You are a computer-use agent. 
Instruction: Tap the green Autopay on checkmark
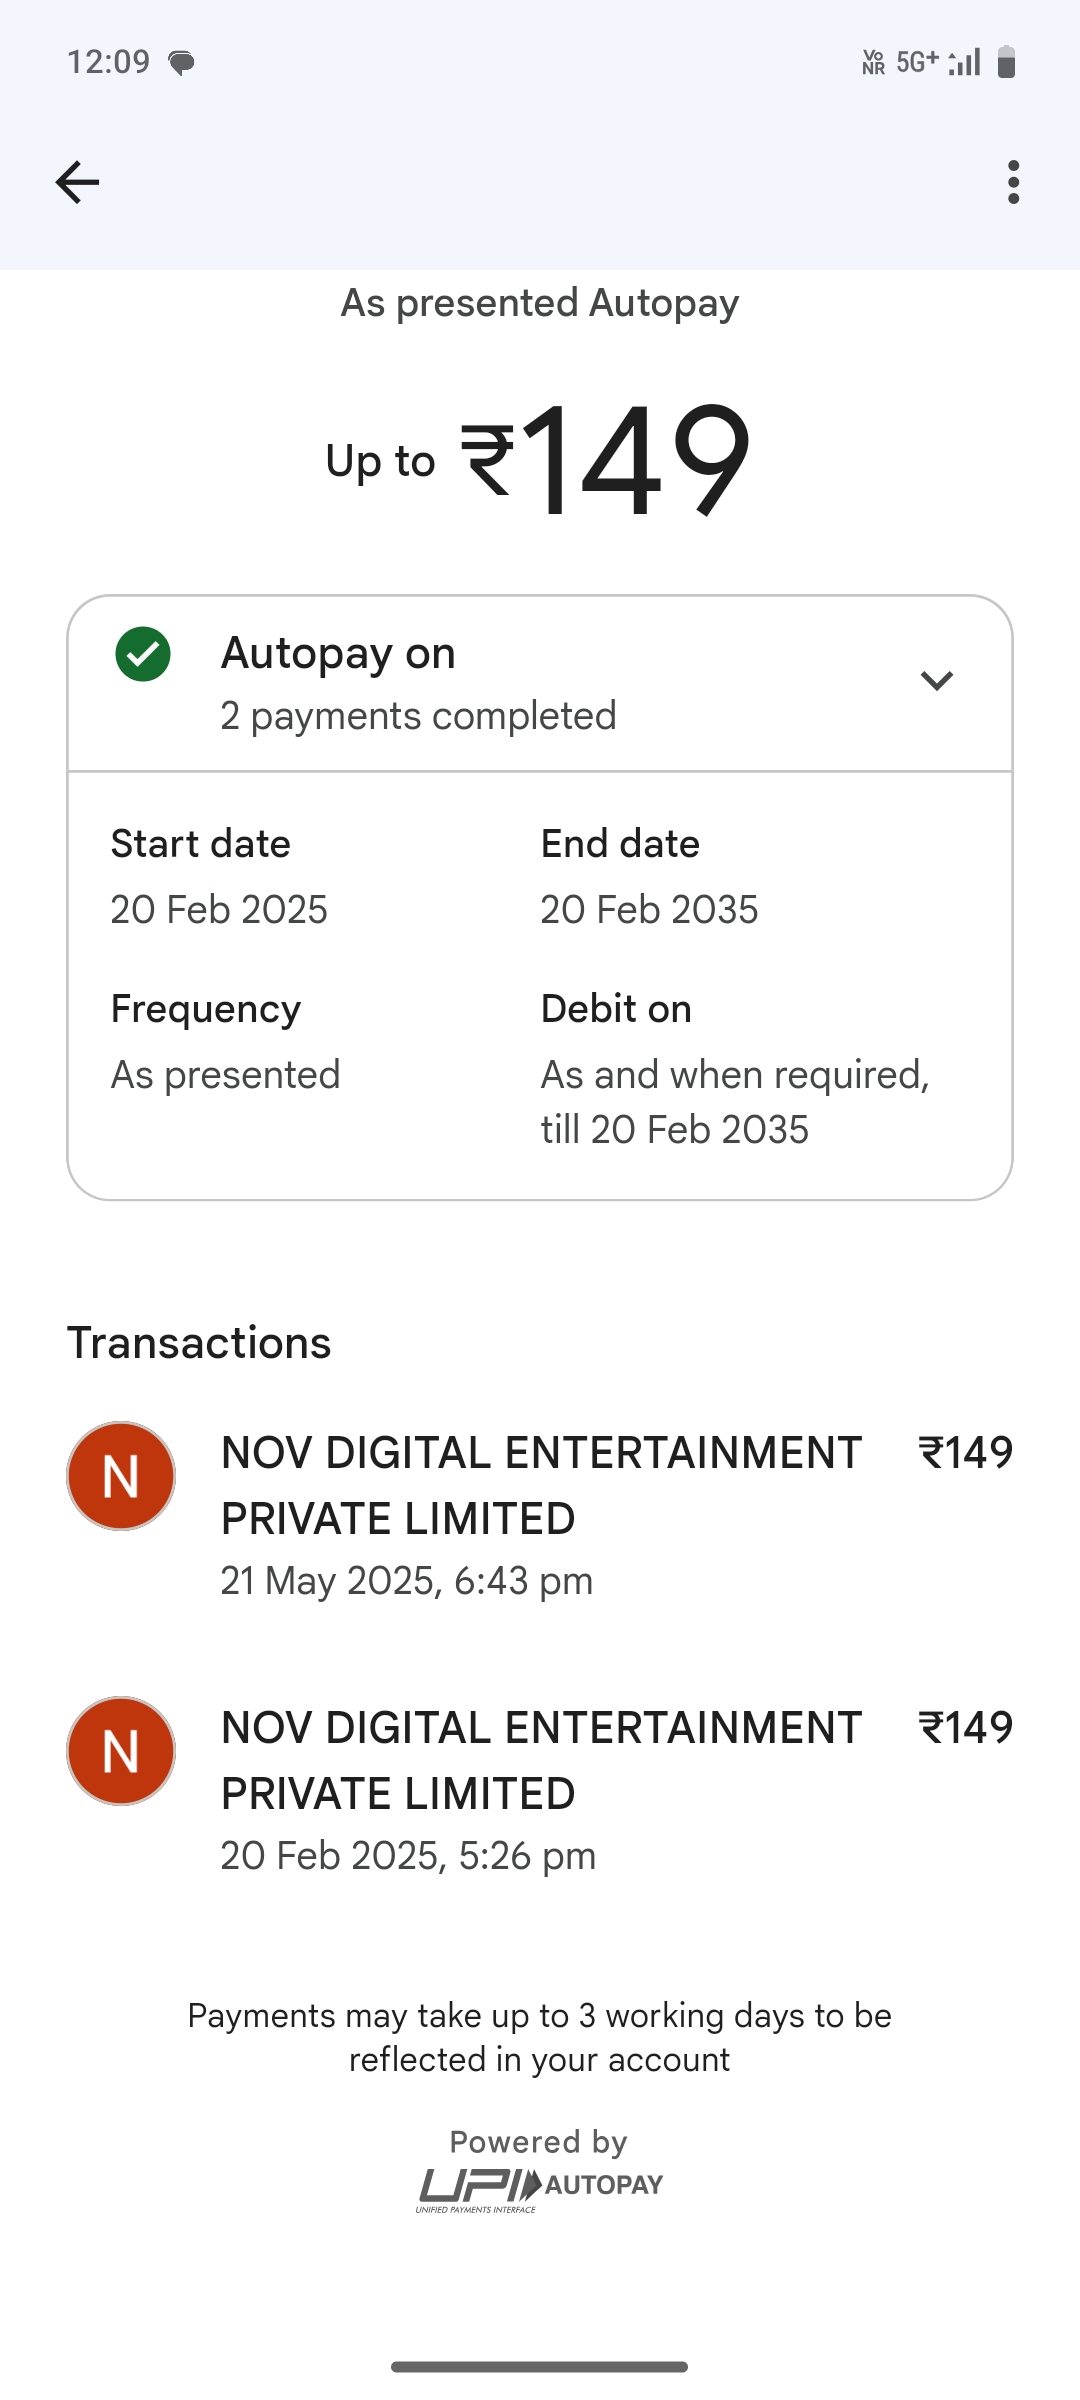(x=143, y=654)
